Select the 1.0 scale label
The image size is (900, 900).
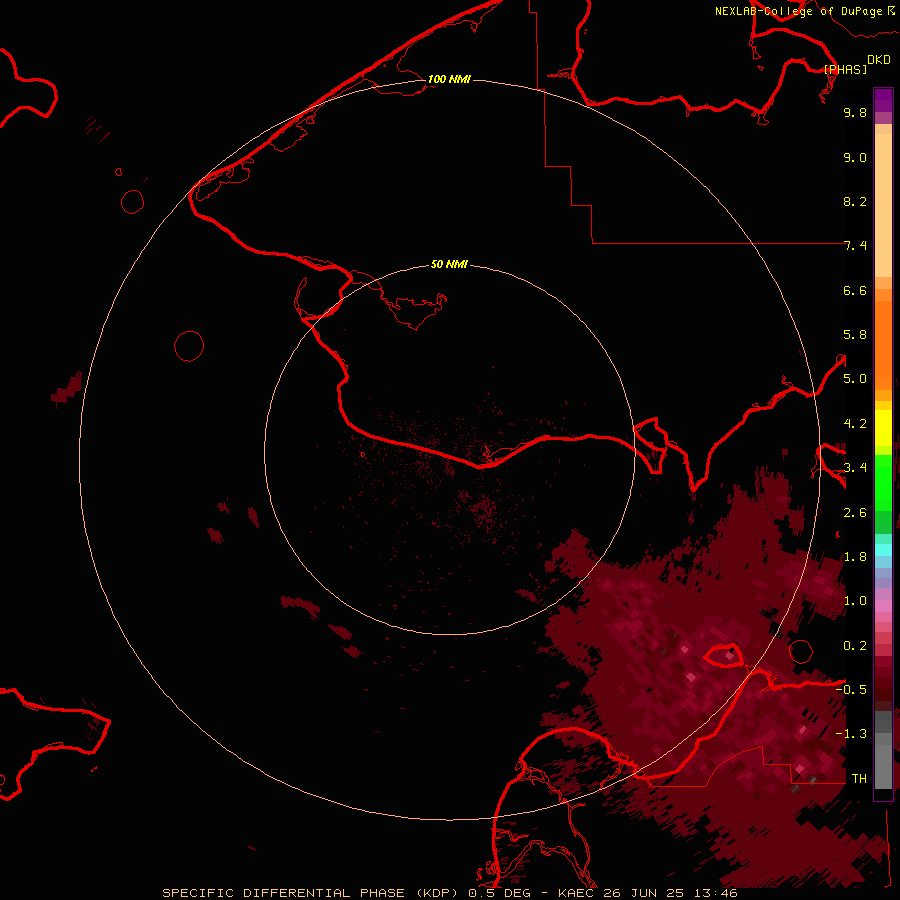pos(855,601)
